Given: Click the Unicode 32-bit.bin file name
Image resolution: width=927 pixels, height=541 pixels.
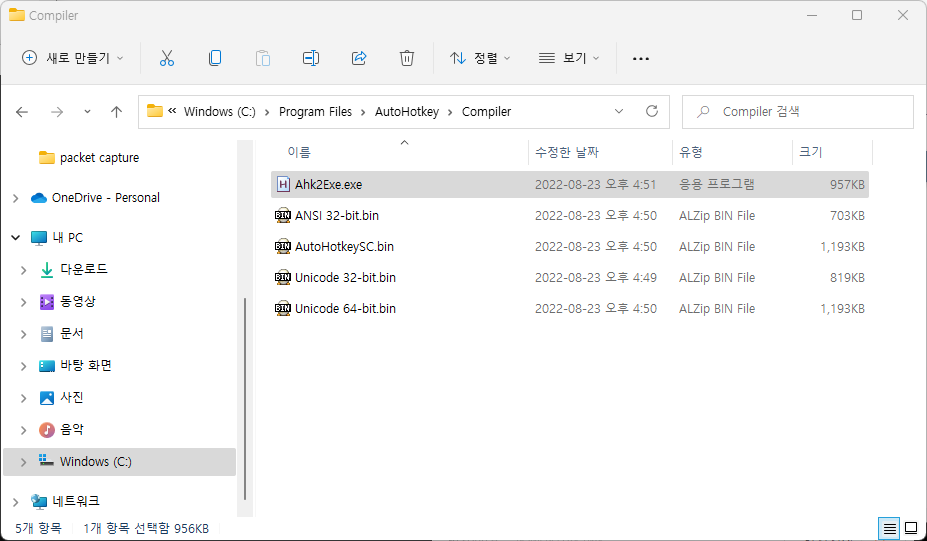Looking at the screenshot, I should coord(345,277).
